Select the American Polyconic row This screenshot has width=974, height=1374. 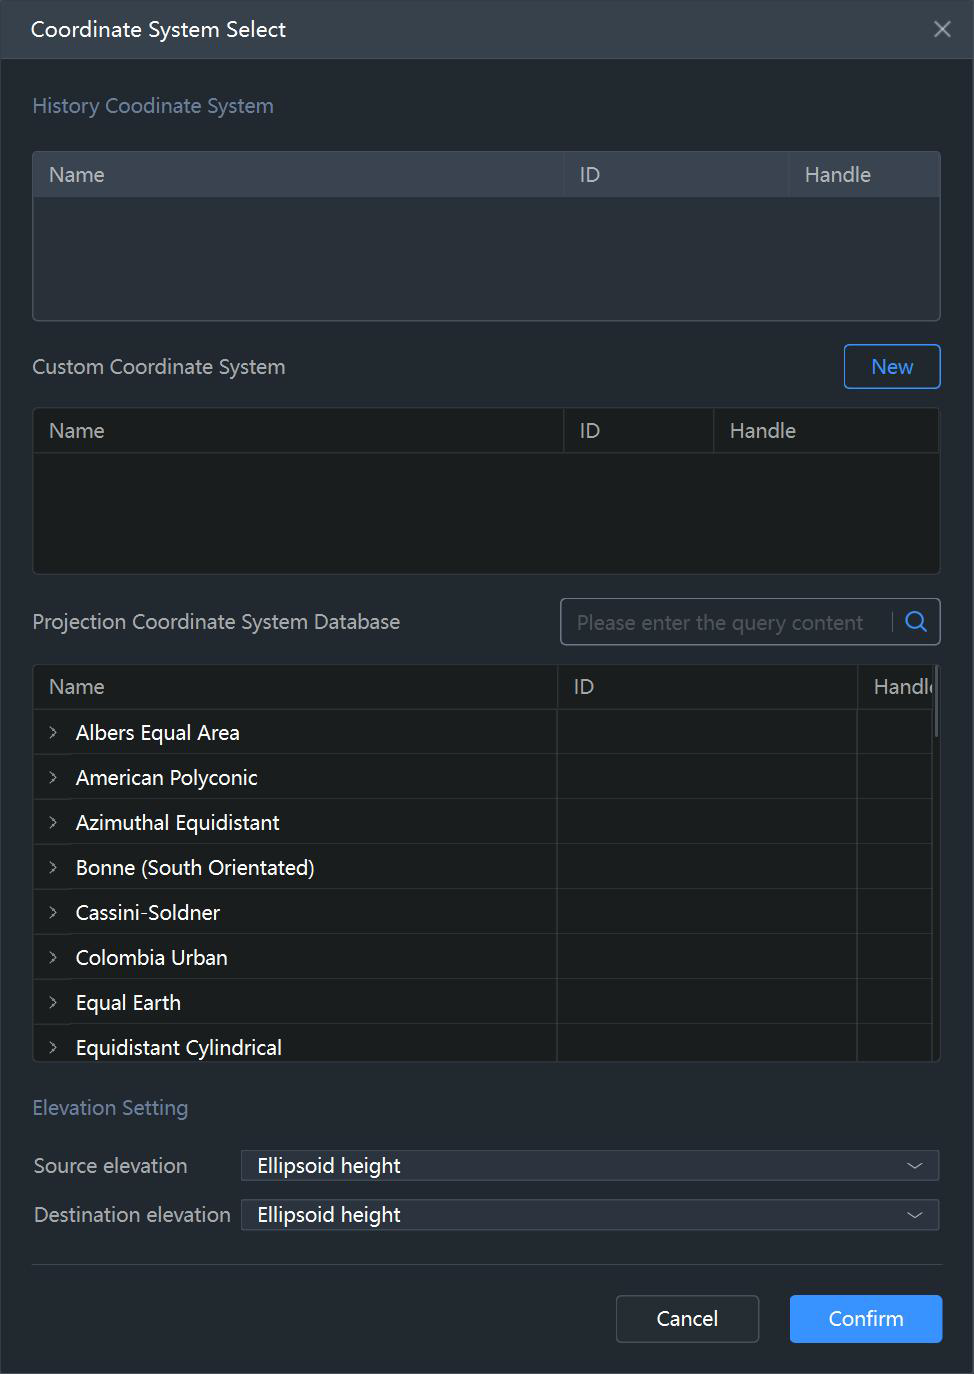483,777
